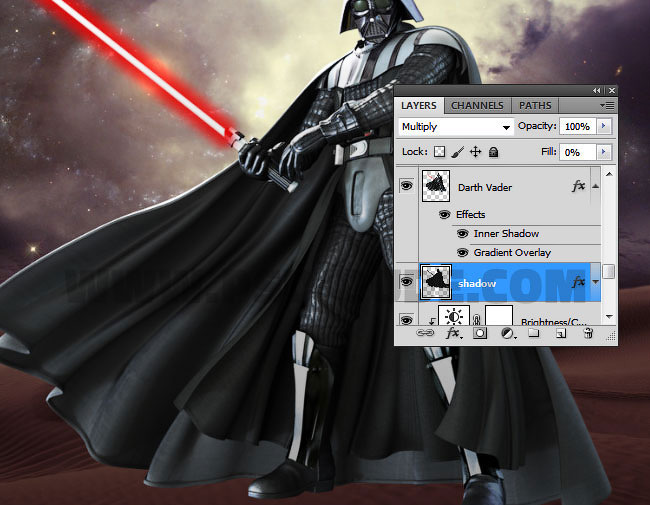Select the Brightness/C... layer name
The height and width of the screenshot is (505, 650).
553,322
